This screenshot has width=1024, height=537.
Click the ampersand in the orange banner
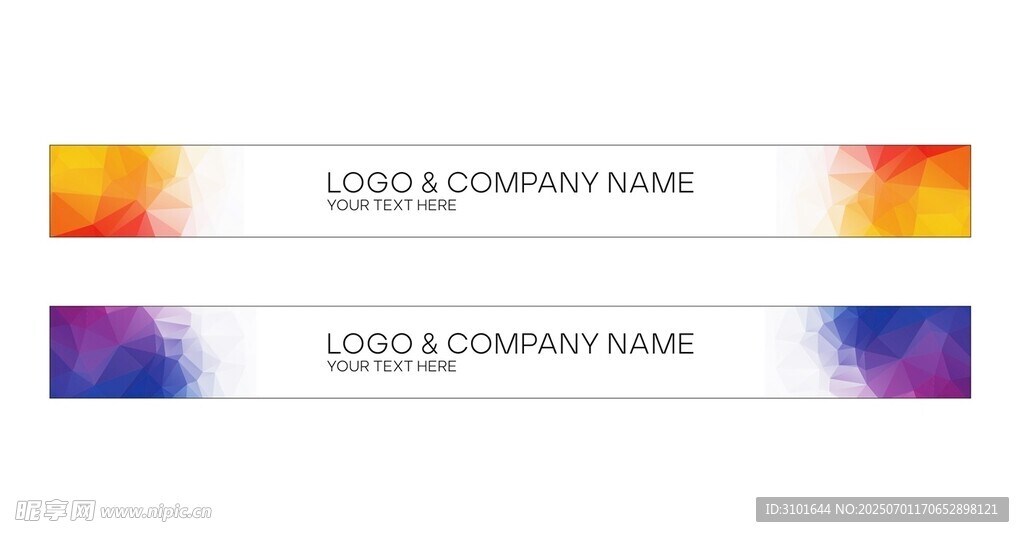tap(430, 183)
